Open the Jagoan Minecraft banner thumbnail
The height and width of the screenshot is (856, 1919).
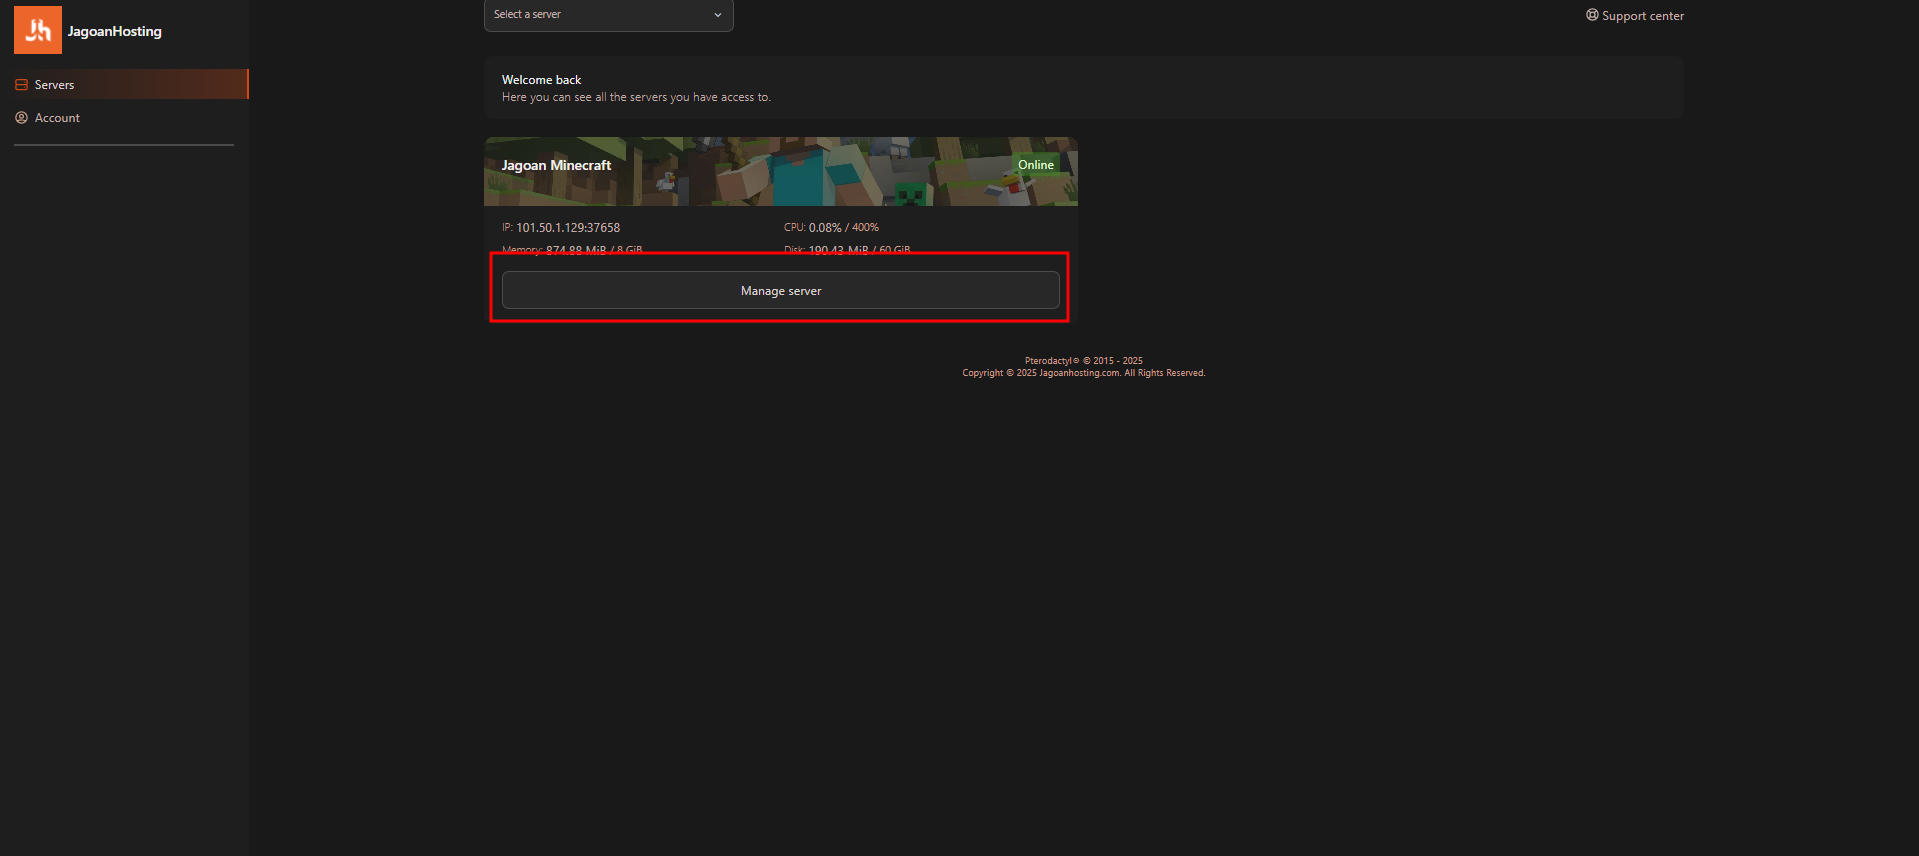[x=781, y=172]
